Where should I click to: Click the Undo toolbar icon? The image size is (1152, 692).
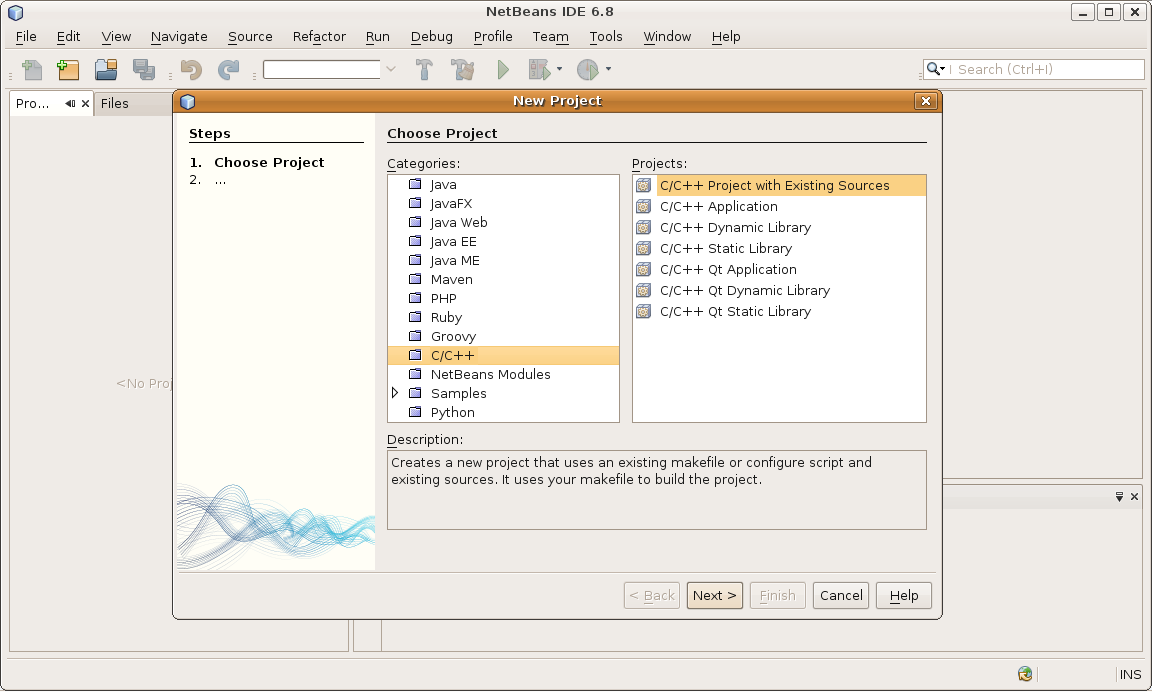(x=191, y=70)
